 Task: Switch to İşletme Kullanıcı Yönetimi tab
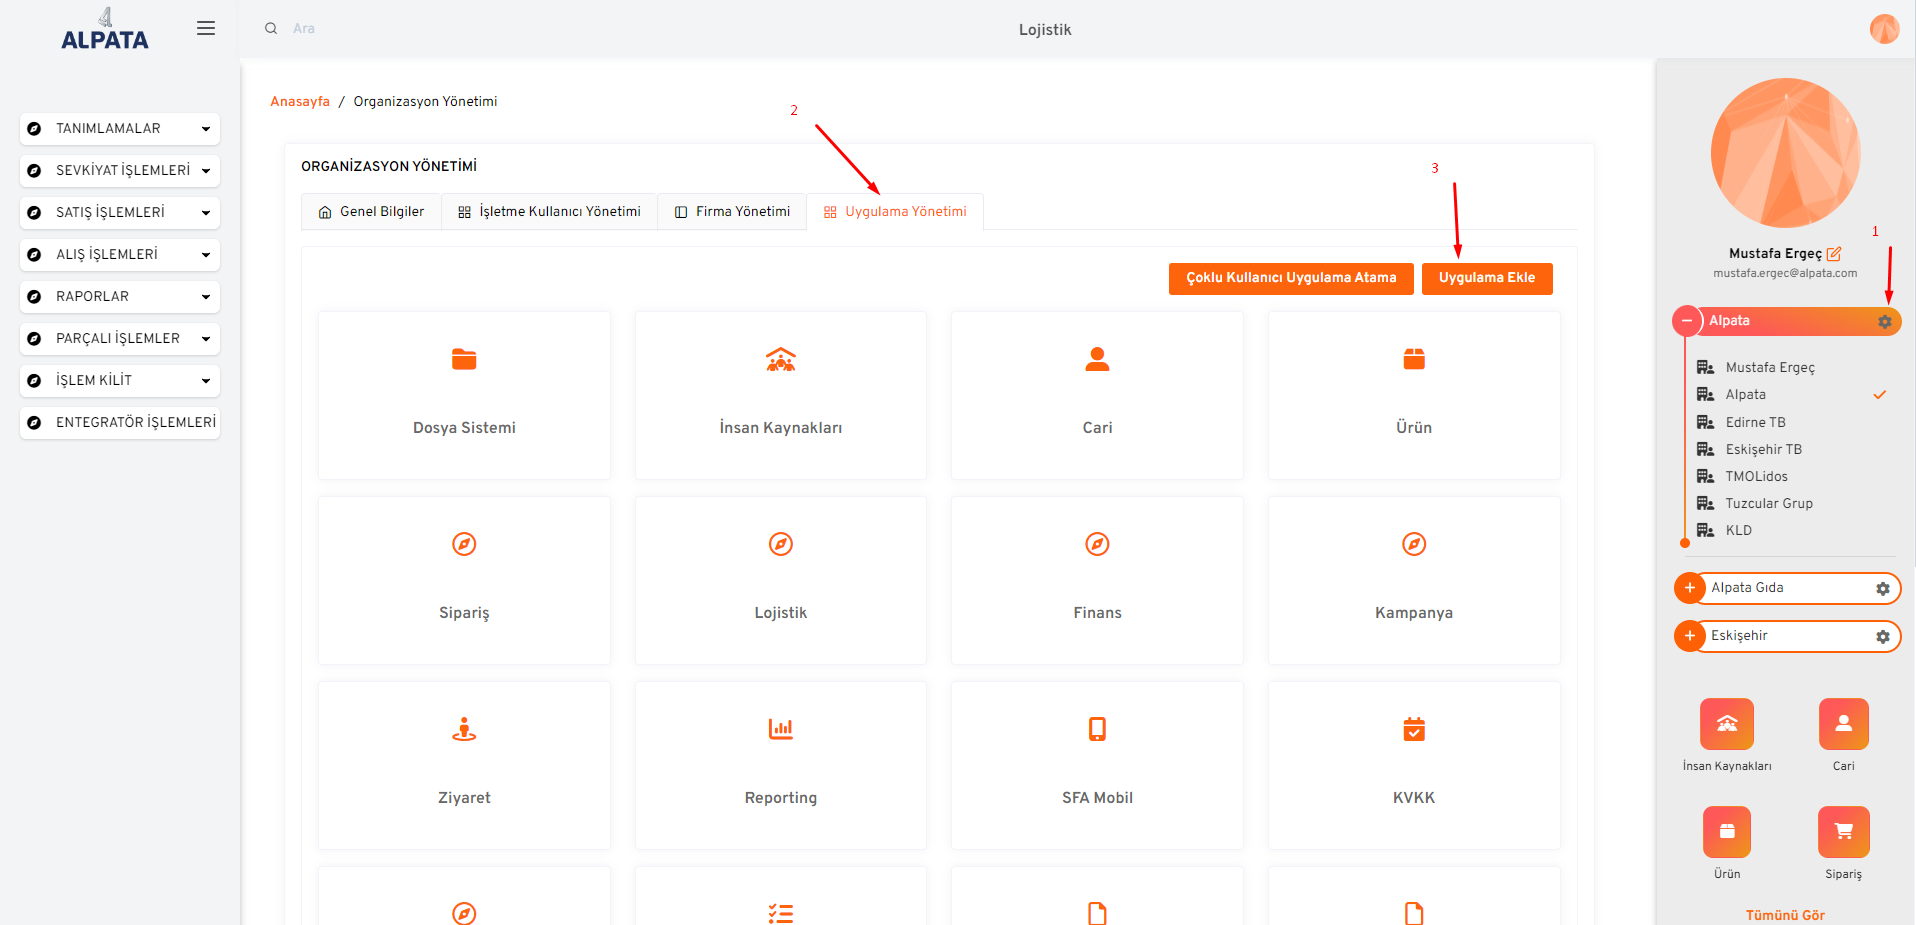[x=549, y=212]
